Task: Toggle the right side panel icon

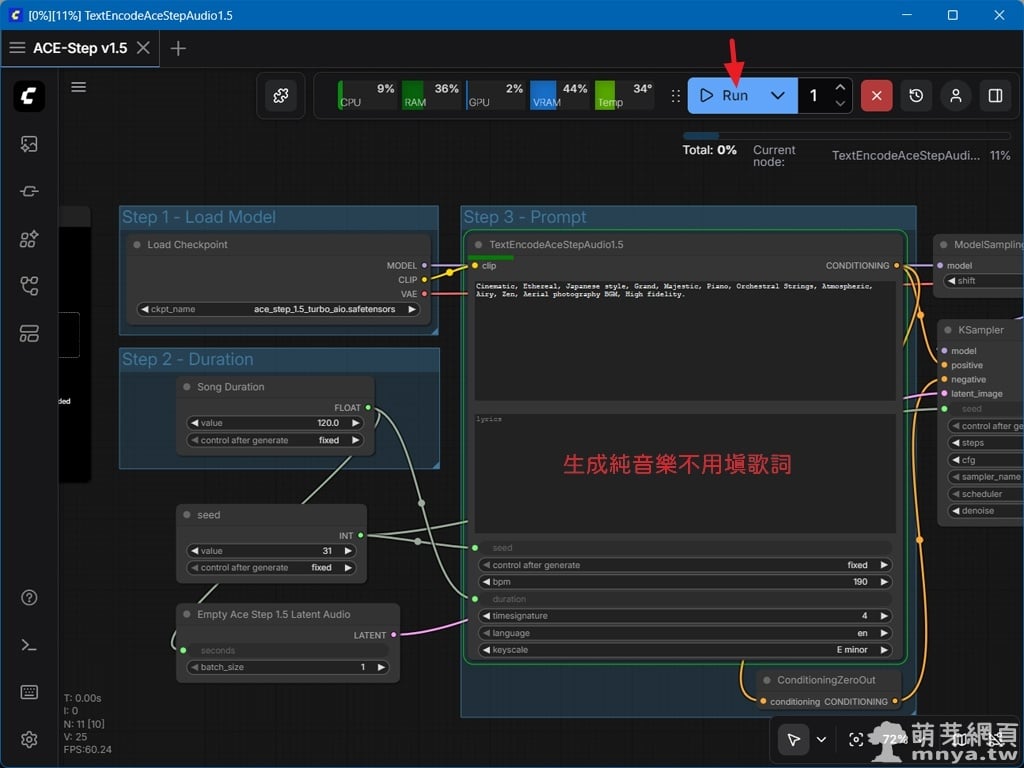Action: [995, 96]
